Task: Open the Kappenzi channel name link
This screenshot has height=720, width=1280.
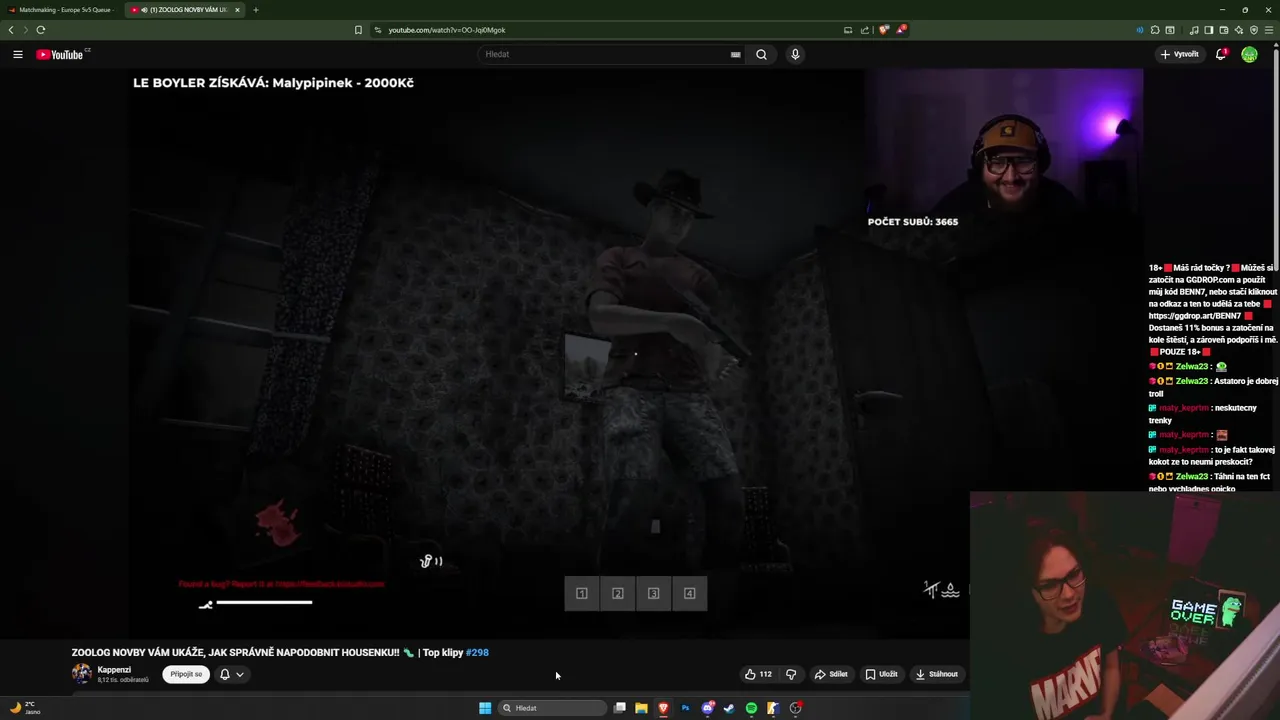Action: click(x=114, y=669)
